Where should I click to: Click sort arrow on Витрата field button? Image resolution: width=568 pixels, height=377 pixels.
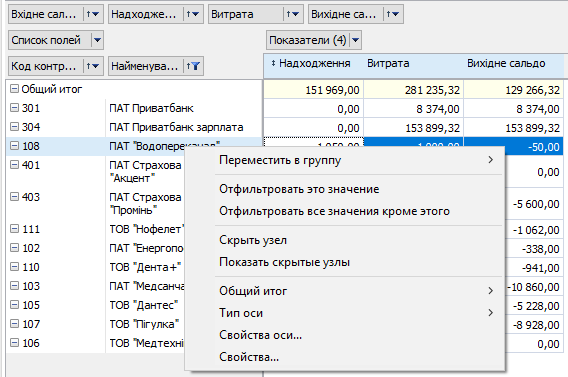[293, 14]
